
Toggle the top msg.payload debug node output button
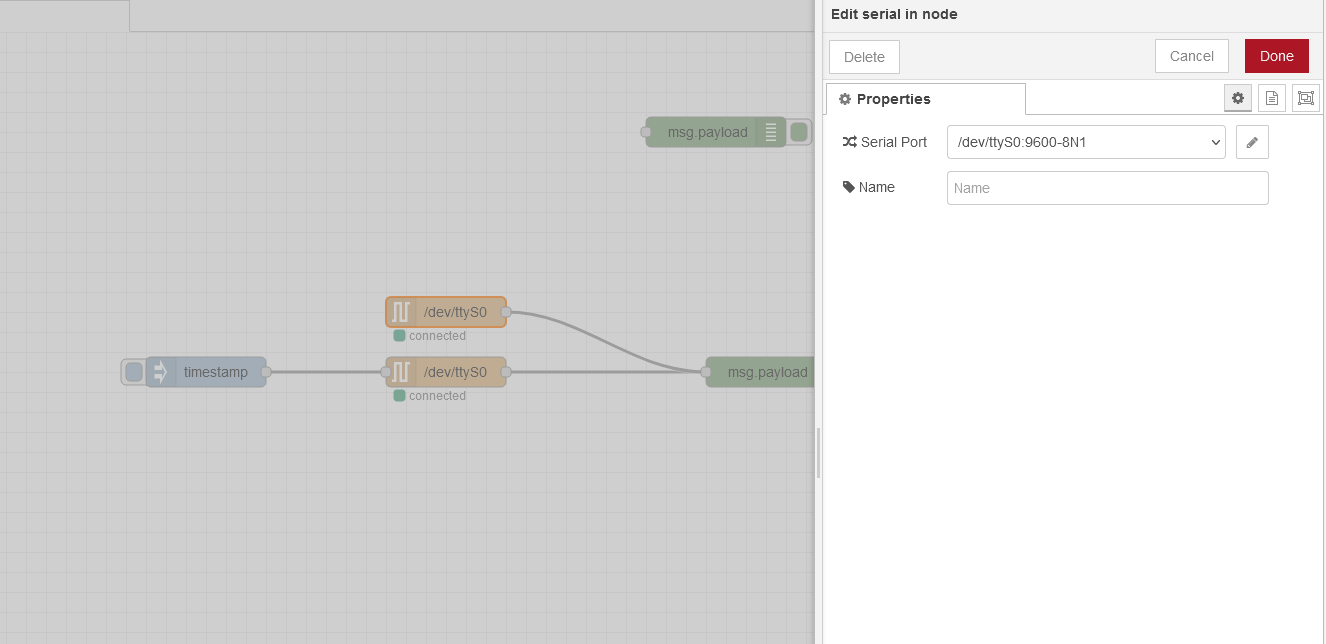click(799, 132)
